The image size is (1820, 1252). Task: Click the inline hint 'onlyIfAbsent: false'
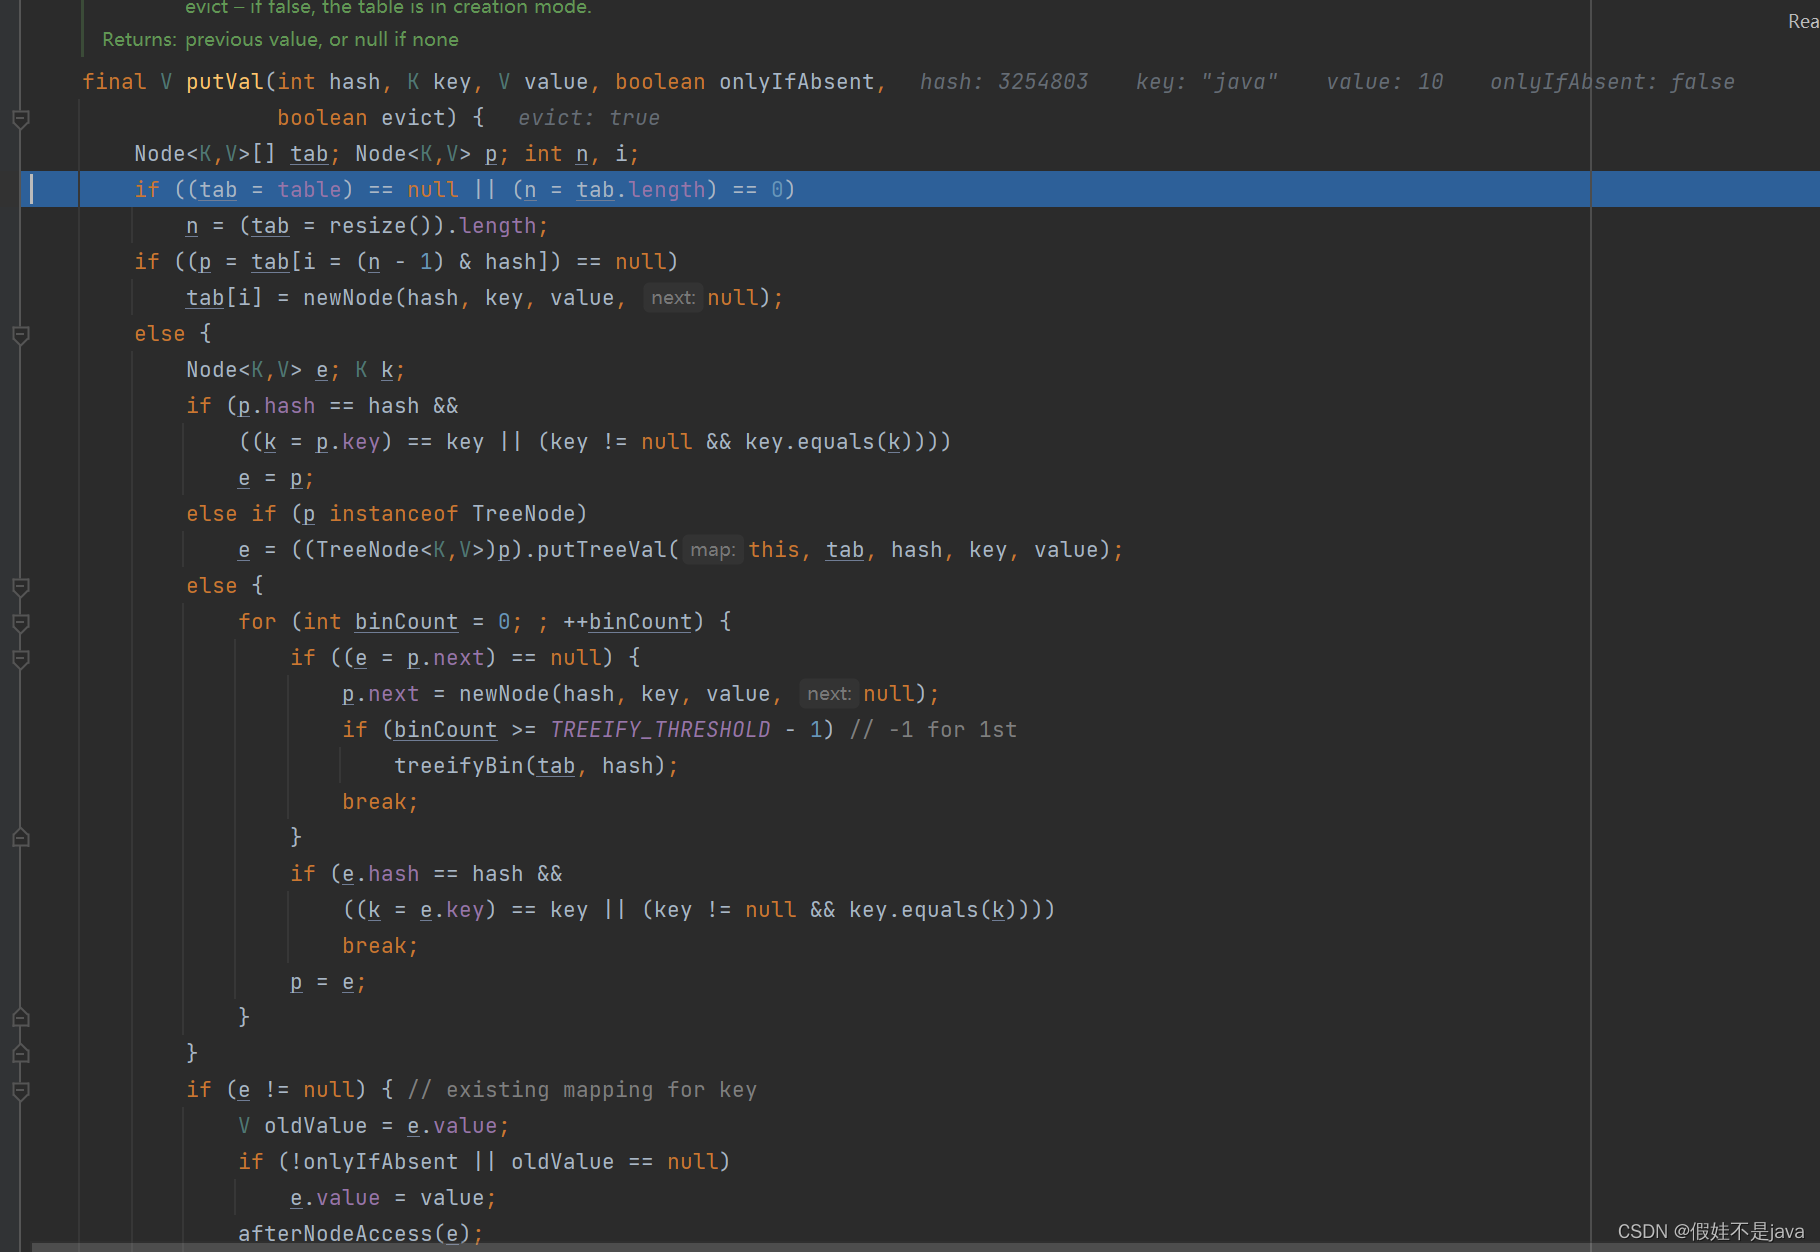(1612, 82)
